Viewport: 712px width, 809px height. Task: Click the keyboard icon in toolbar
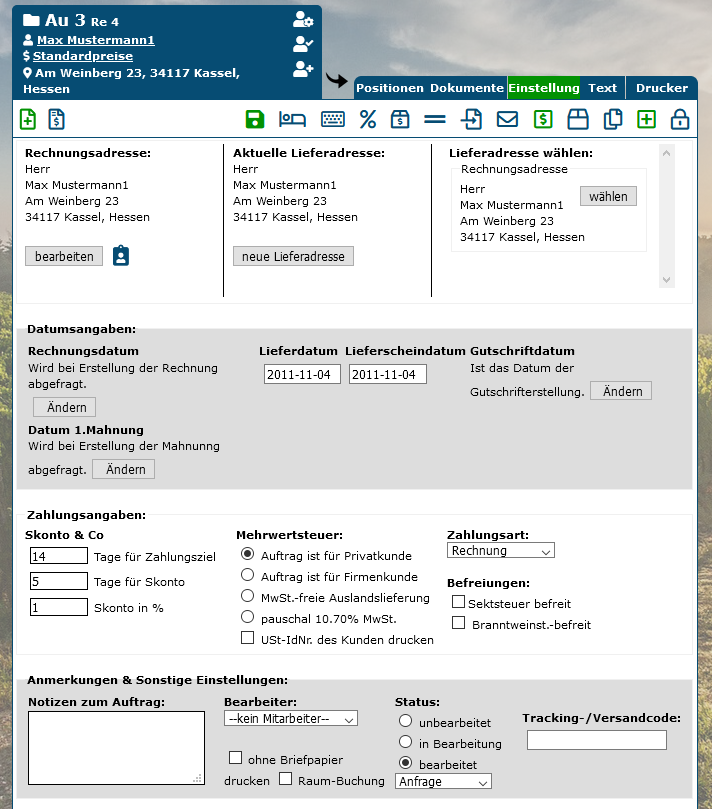coord(332,120)
